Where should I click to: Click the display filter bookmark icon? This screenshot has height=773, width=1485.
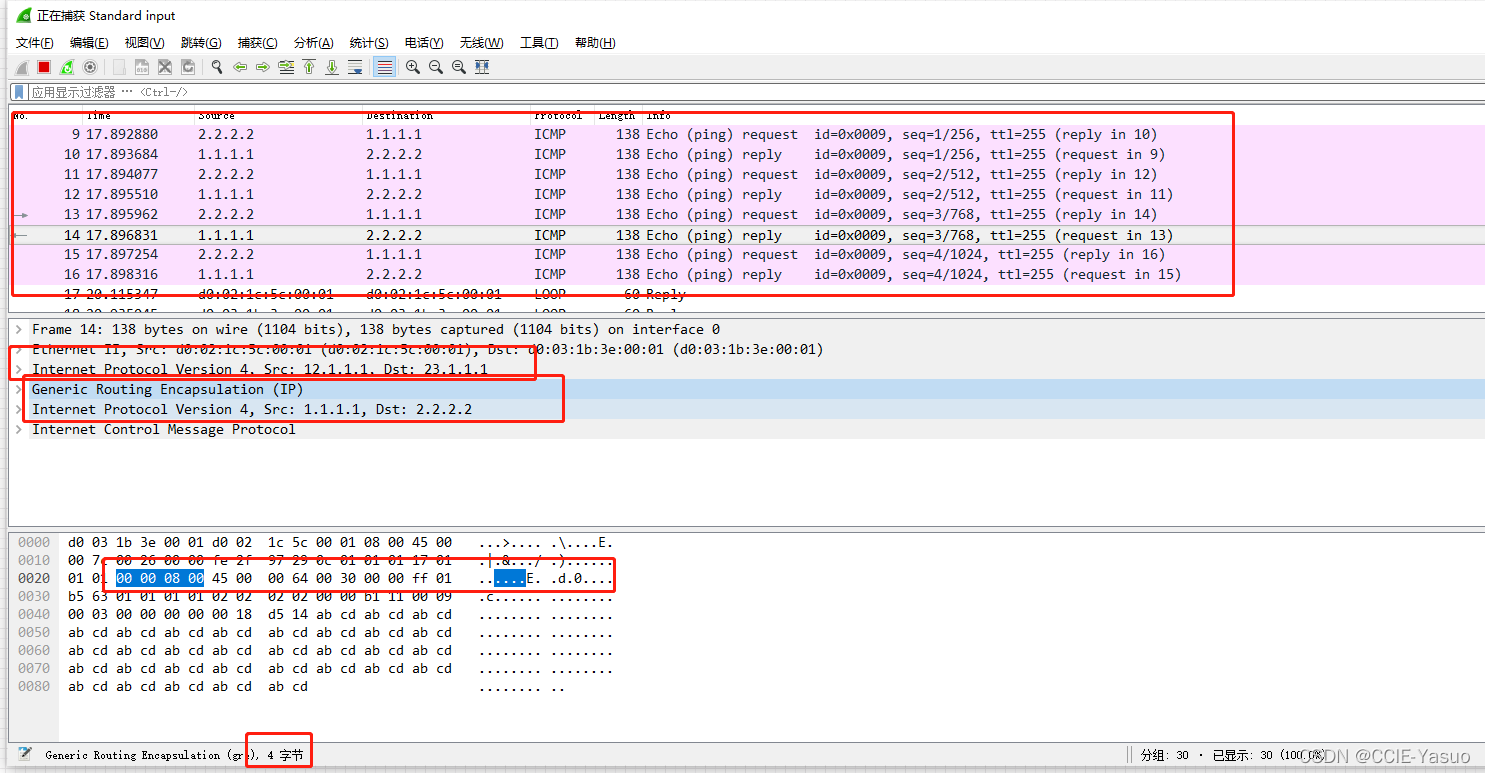pyautogui.click(x=18, y=92)
